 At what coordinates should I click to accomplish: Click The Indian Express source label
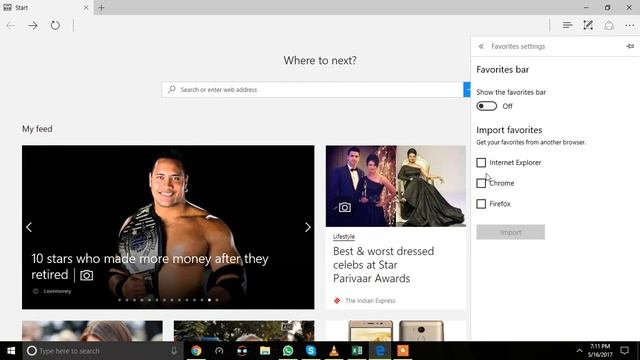pyautogui.click(x=370, y=301)
